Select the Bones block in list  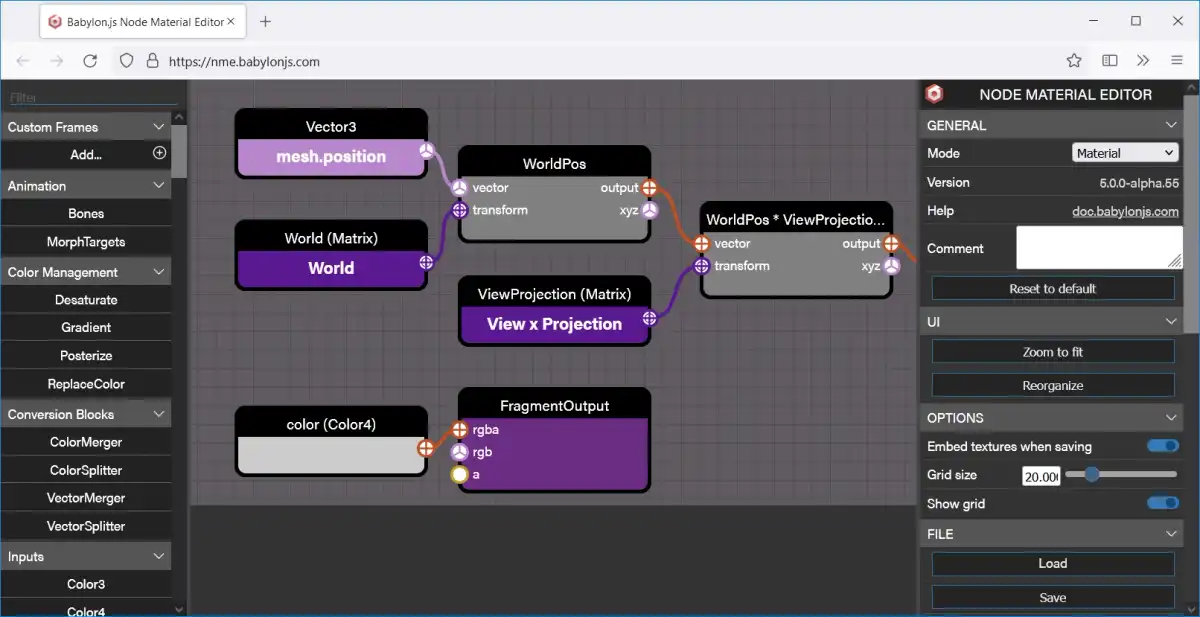86,213
